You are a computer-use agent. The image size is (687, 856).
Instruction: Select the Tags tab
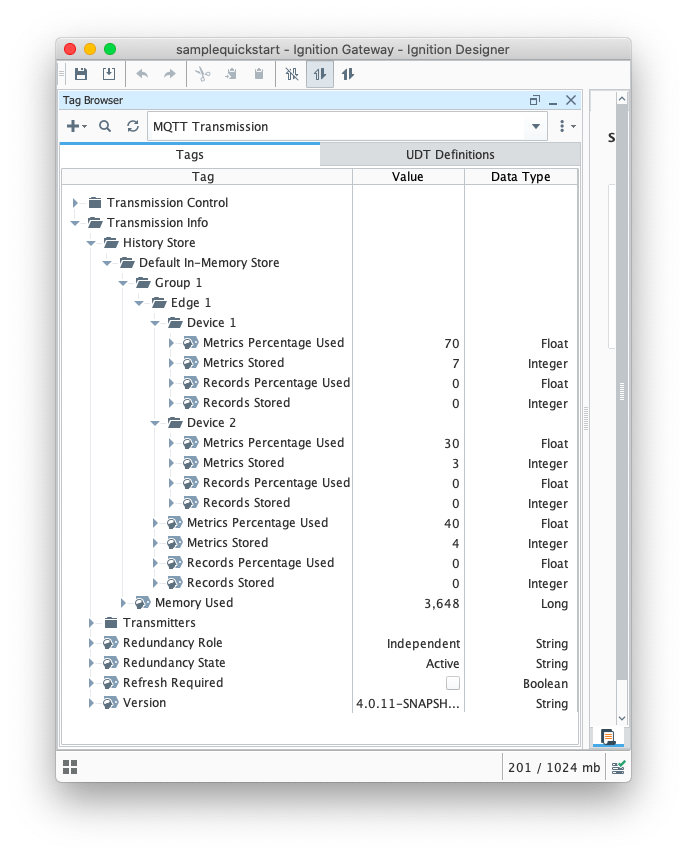point(190,154)
